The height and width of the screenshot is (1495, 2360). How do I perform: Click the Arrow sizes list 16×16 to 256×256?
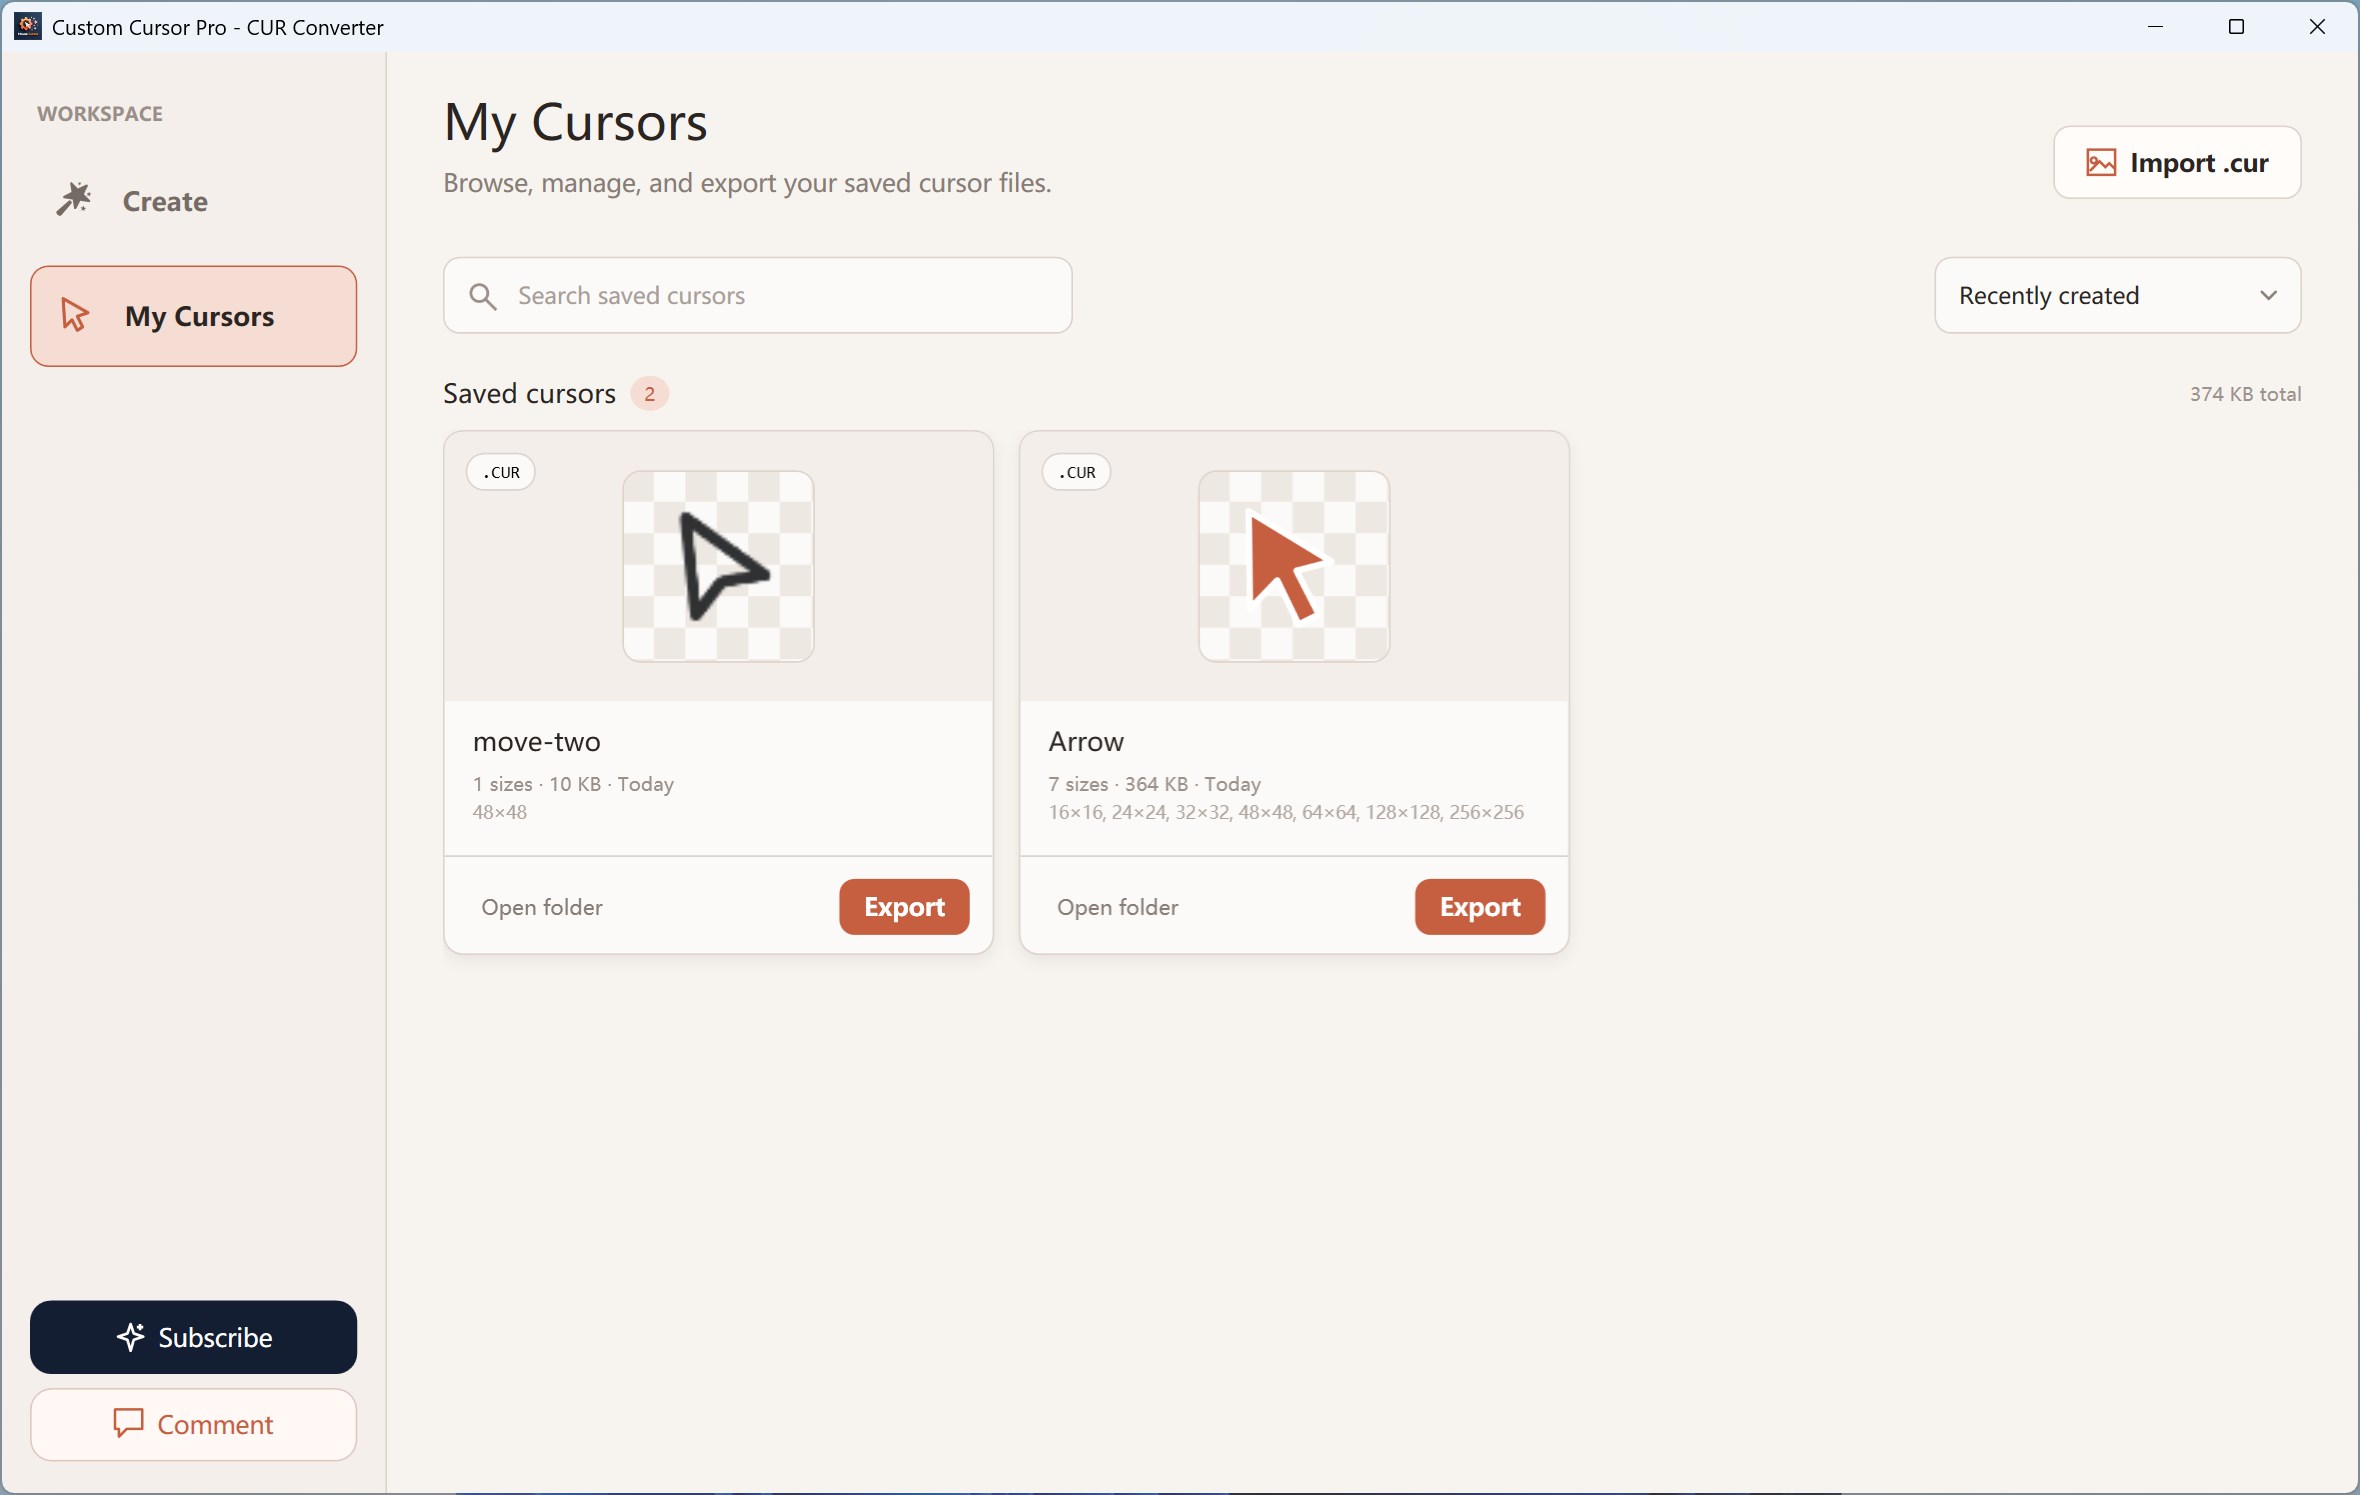click(1286, 812)
